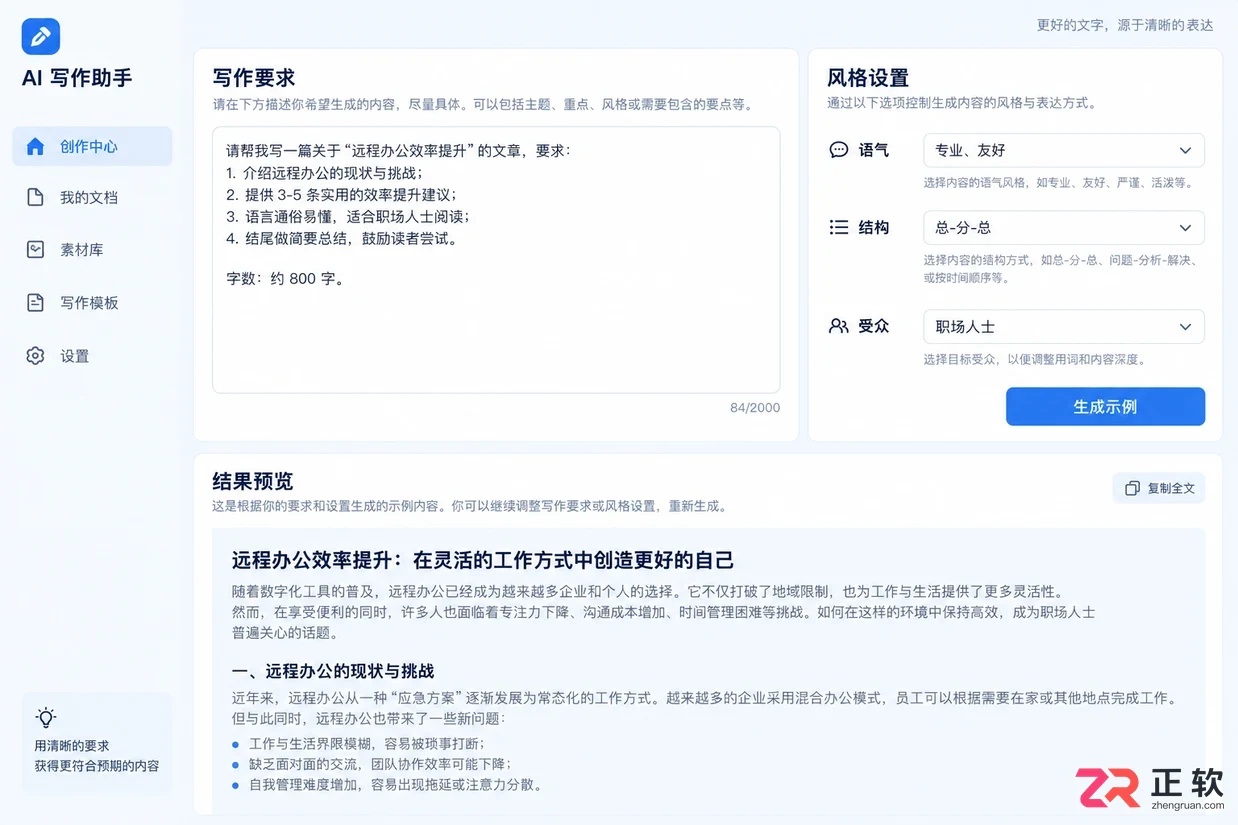
Task: Go to 我的文档 page
Action: point(92,197)
